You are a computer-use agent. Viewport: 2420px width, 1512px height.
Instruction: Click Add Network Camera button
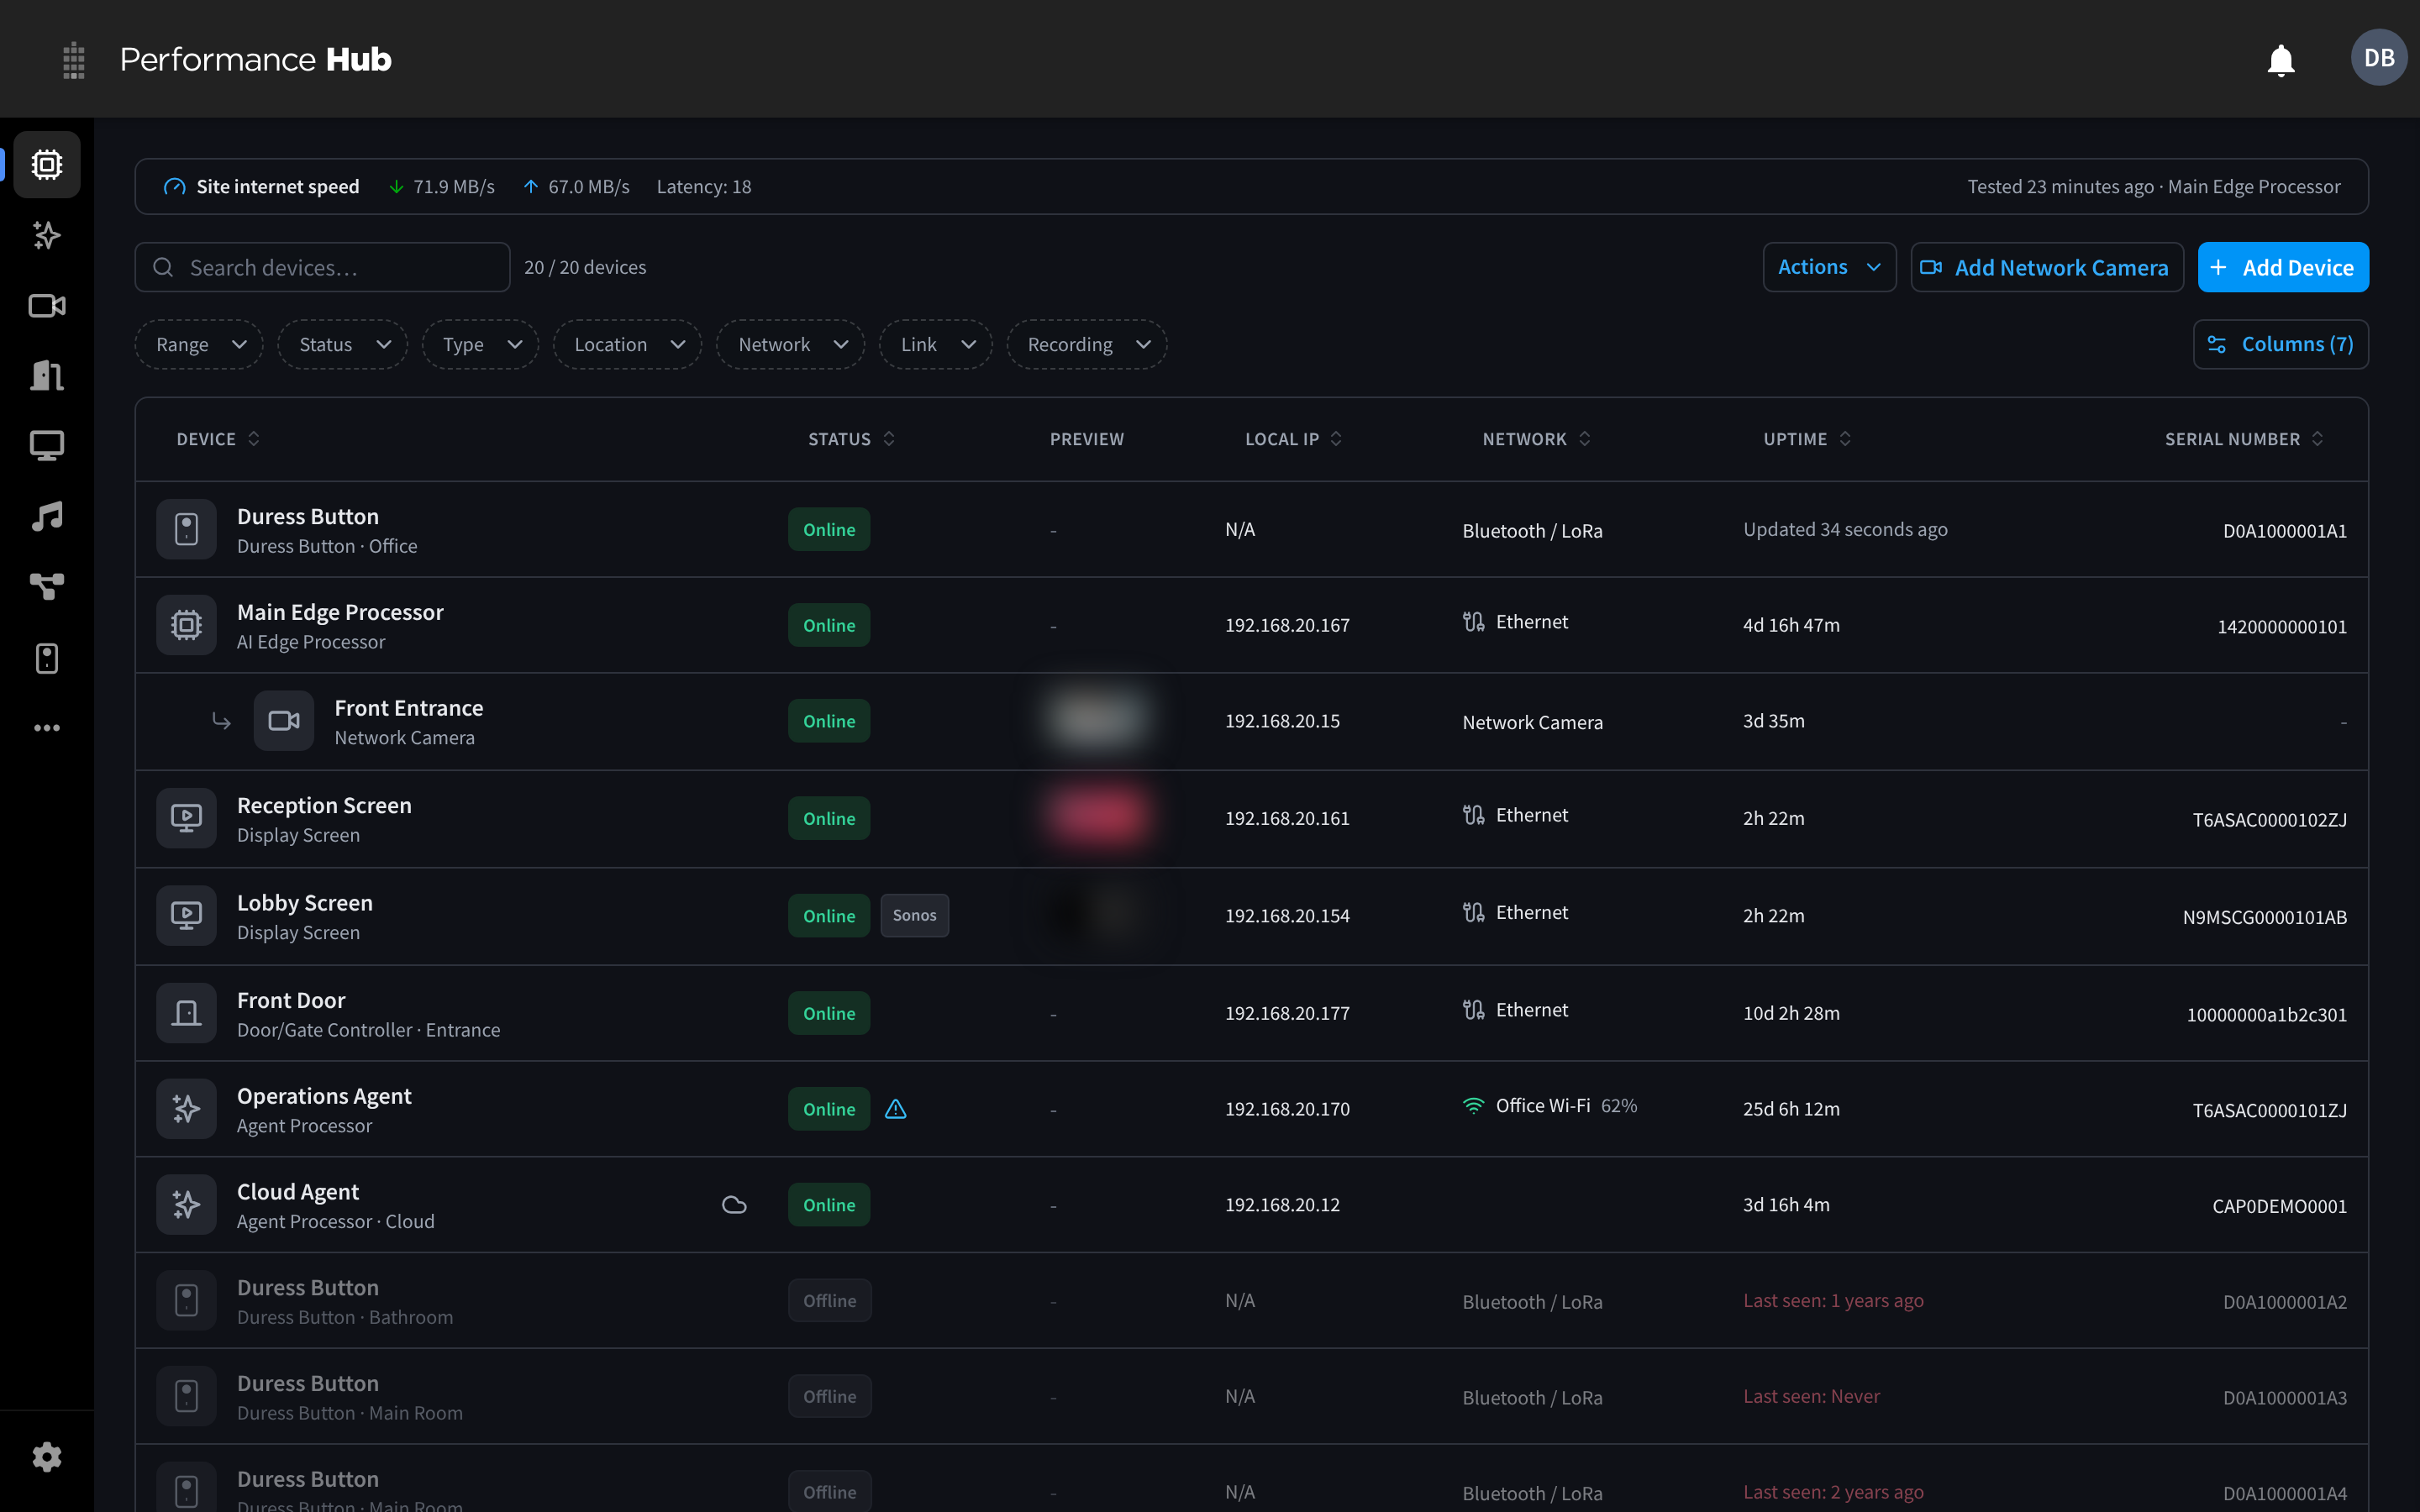click(x=2046, y=267)
